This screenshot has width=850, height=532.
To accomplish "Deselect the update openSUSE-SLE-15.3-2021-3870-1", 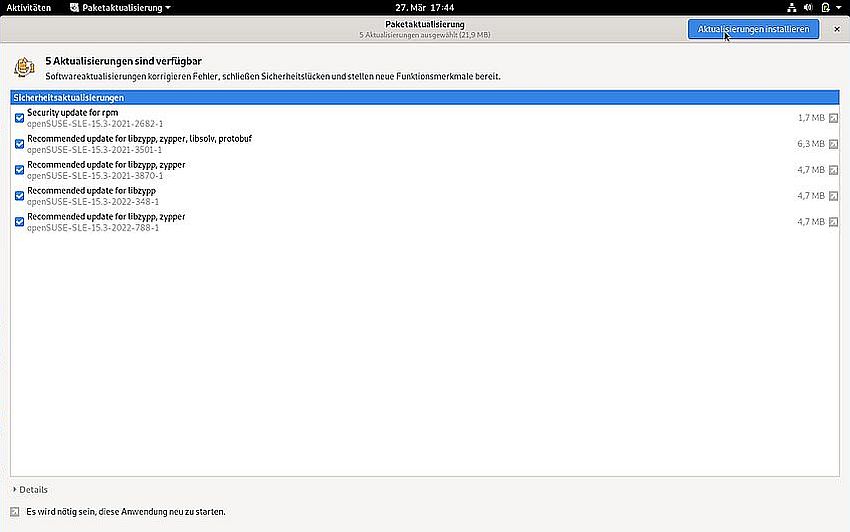I will 20,170.
